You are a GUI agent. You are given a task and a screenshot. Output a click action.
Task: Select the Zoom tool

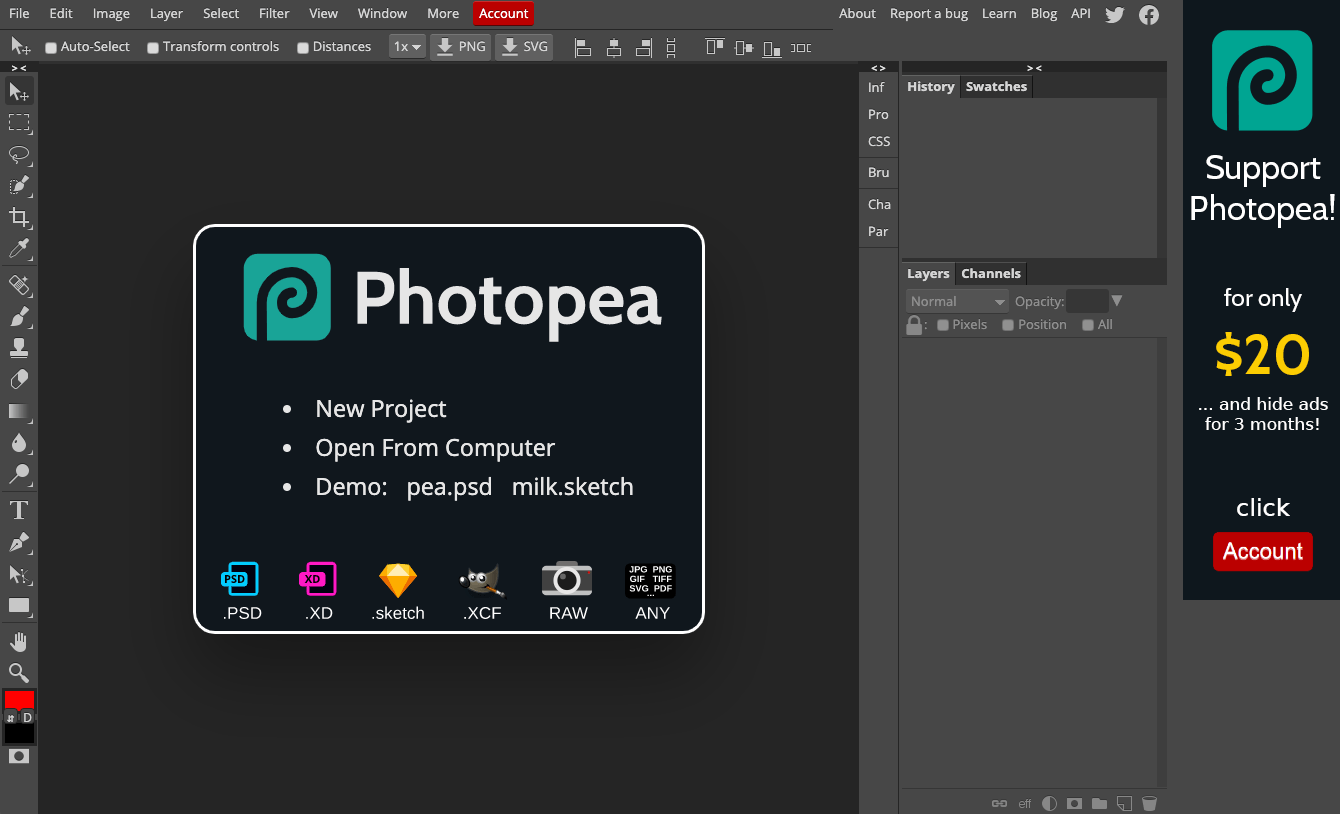[19, 672]
